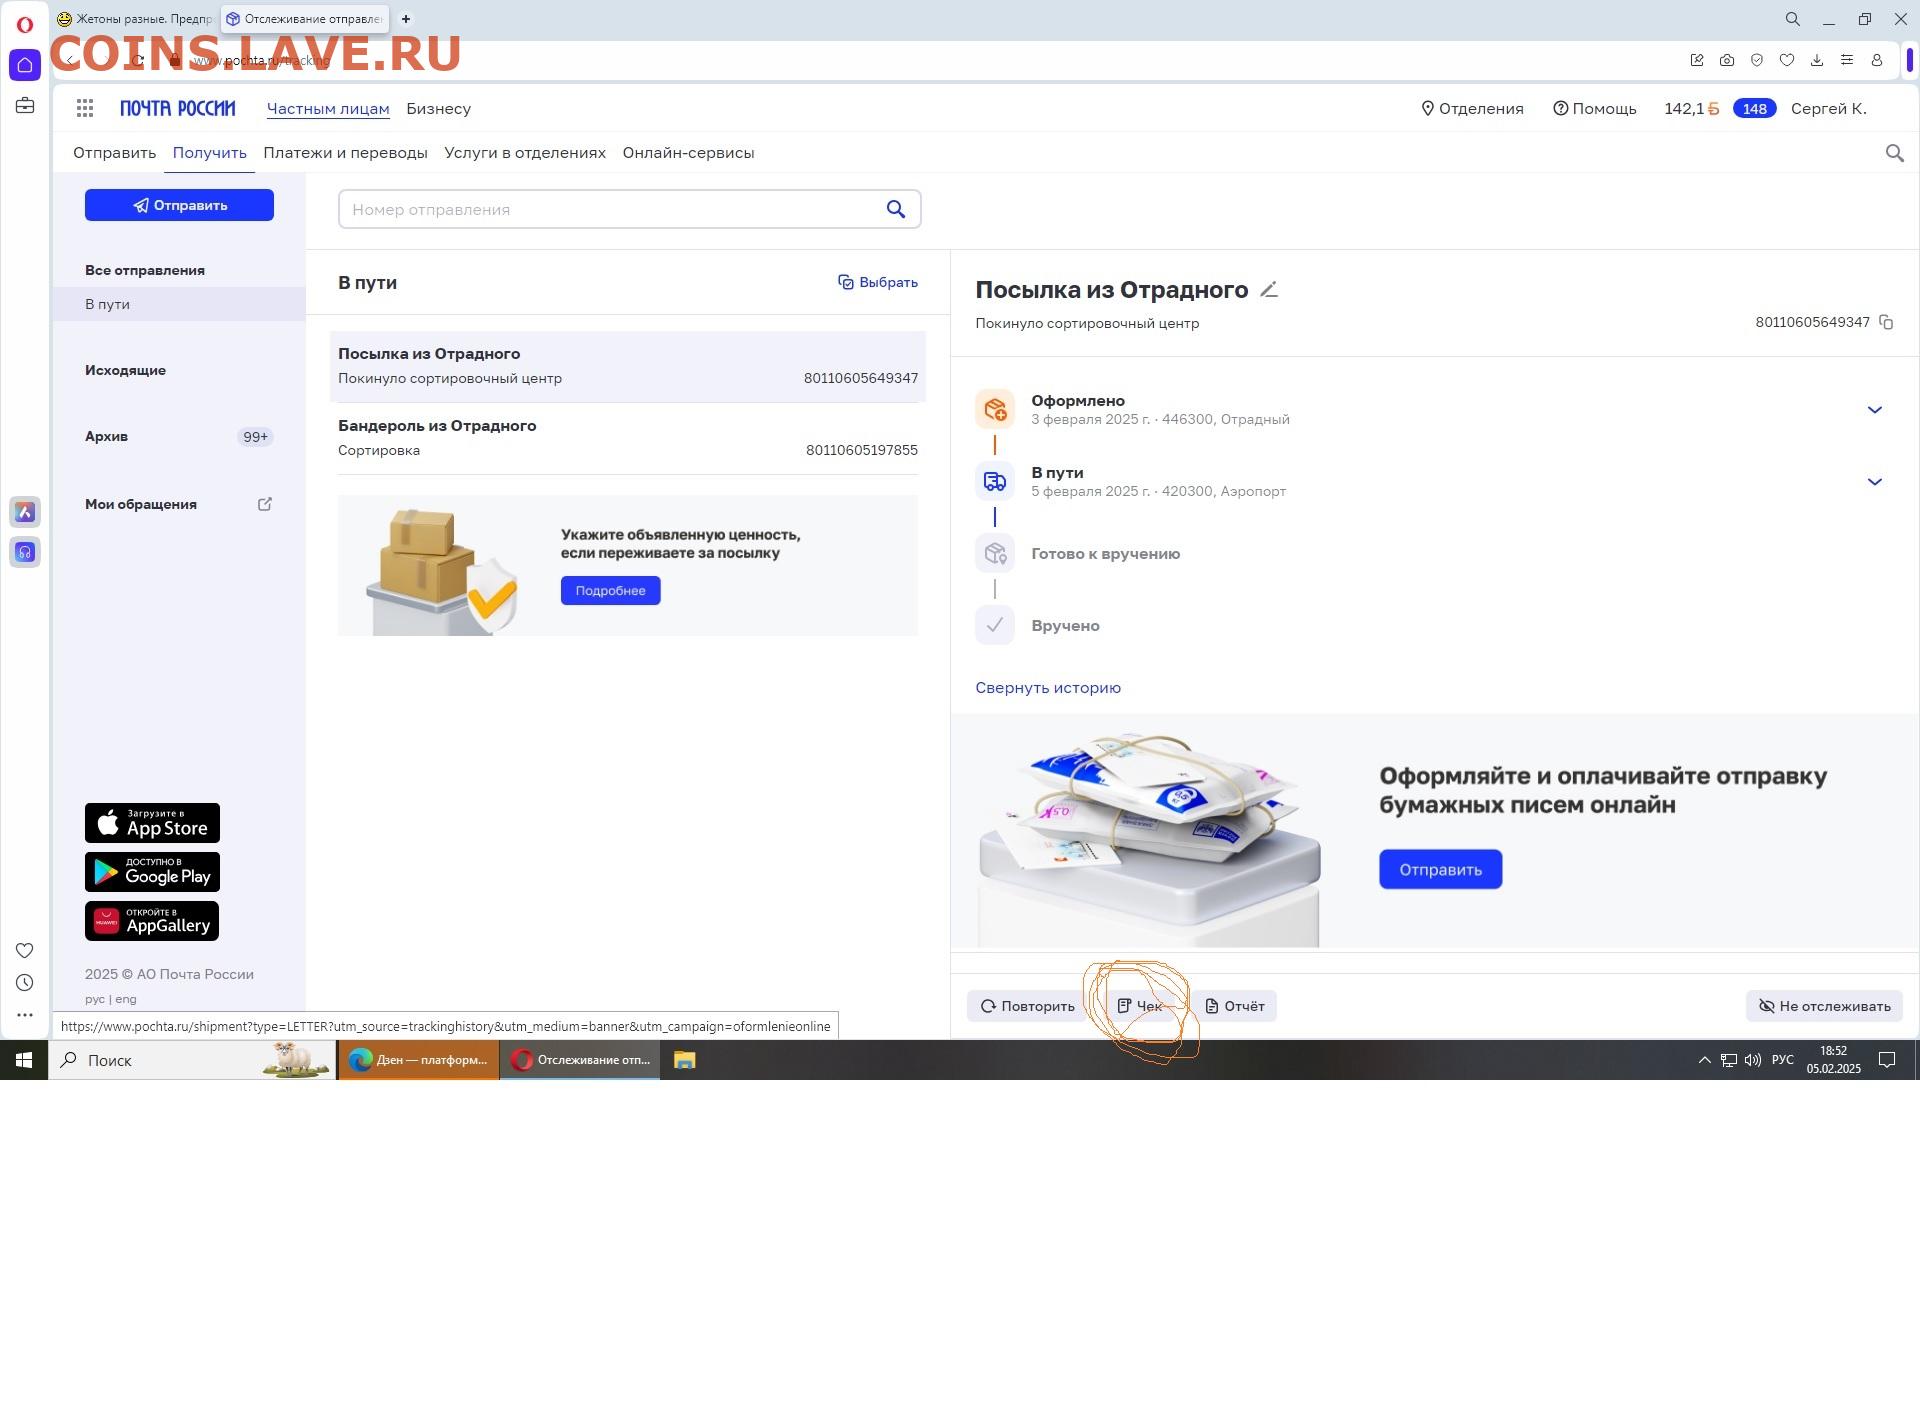Open Opera downloads icon in toolbar
This screenshot has width=1920, height=1402.
(1817, 60)
